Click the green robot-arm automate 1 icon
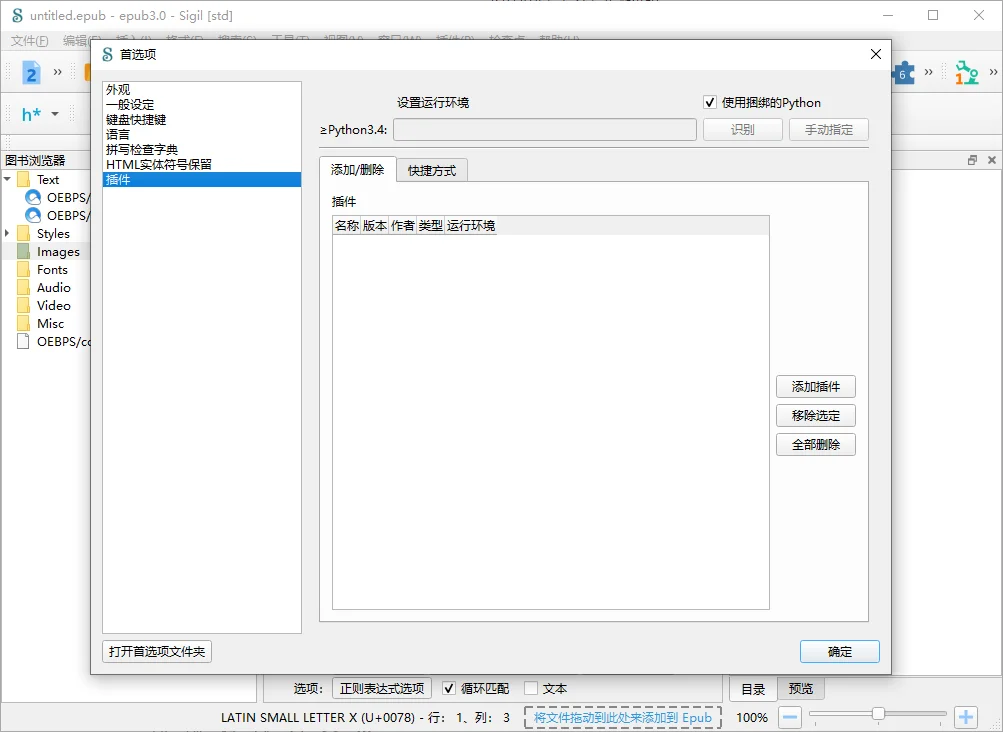 click(x=967, y=73)
